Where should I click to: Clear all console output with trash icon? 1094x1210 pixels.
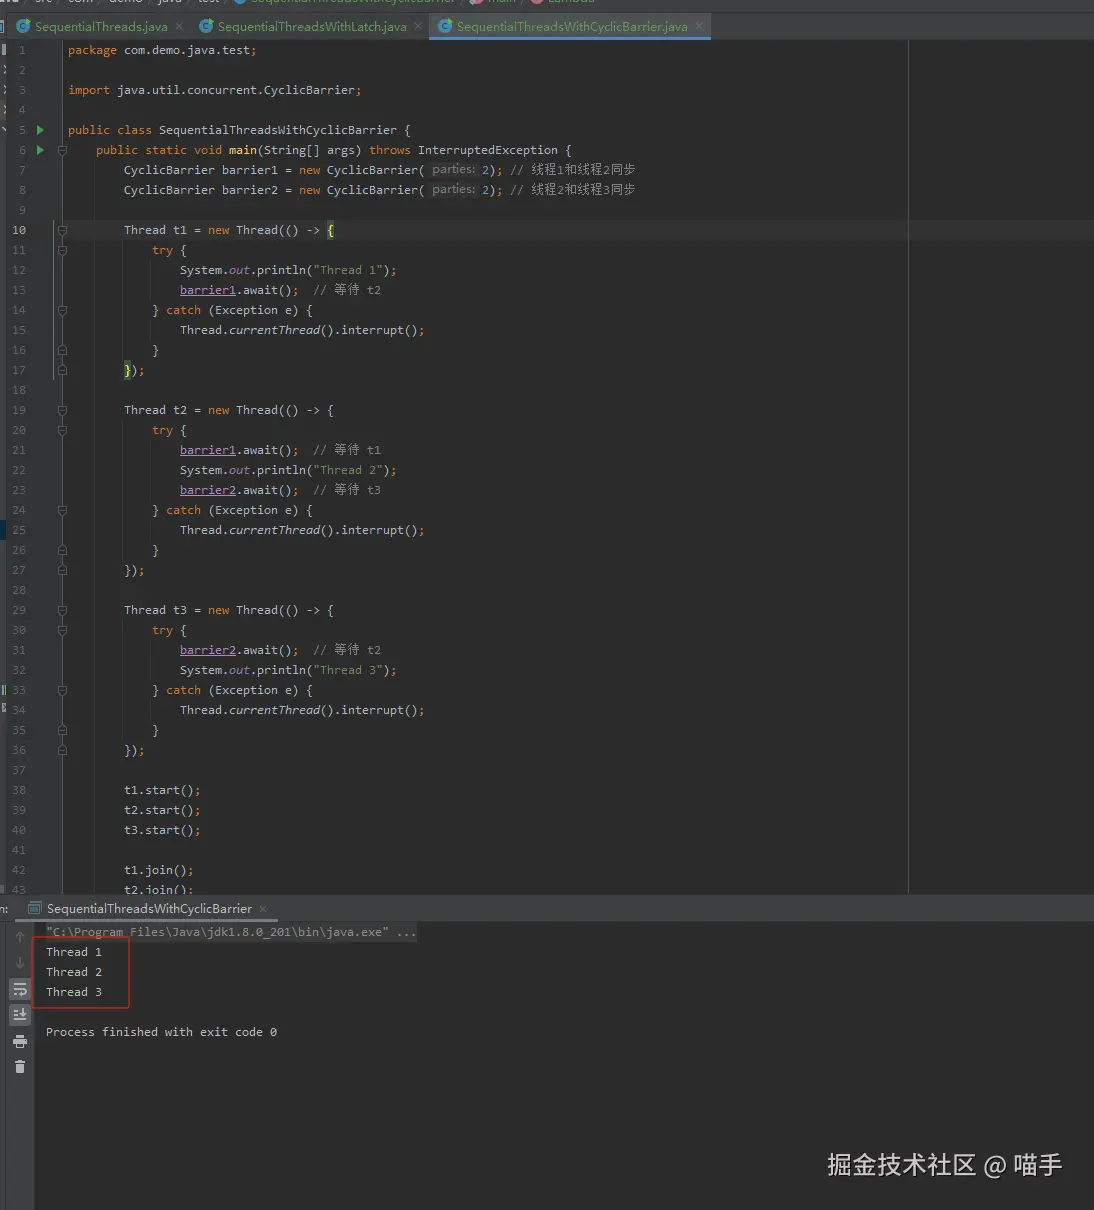(x=20, y=1067)
